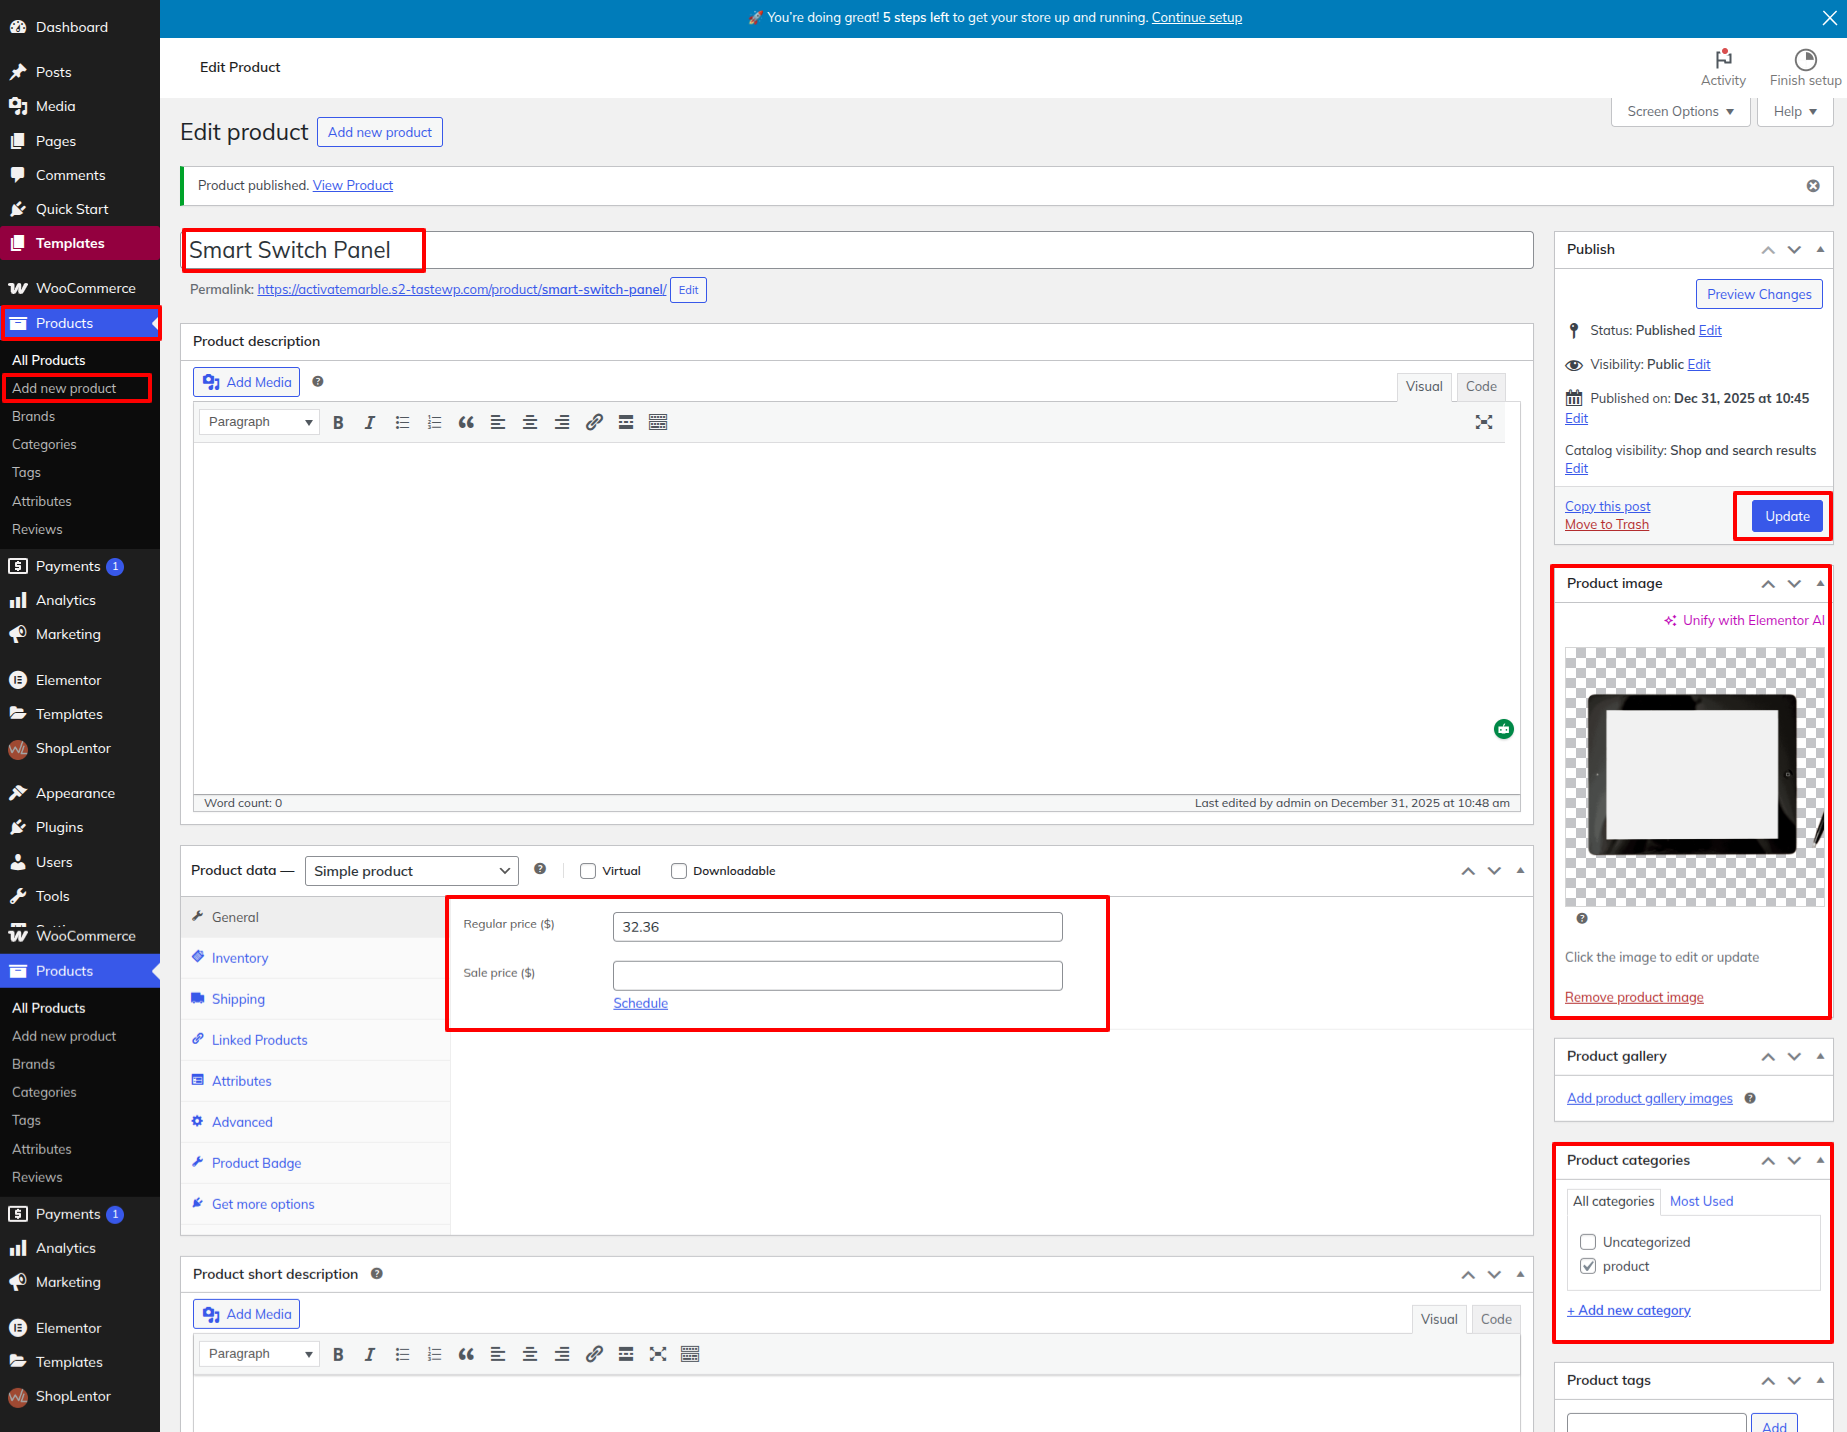
Task: Click insert link icon in Product description toolbar
Action: (x=594, y=422)
